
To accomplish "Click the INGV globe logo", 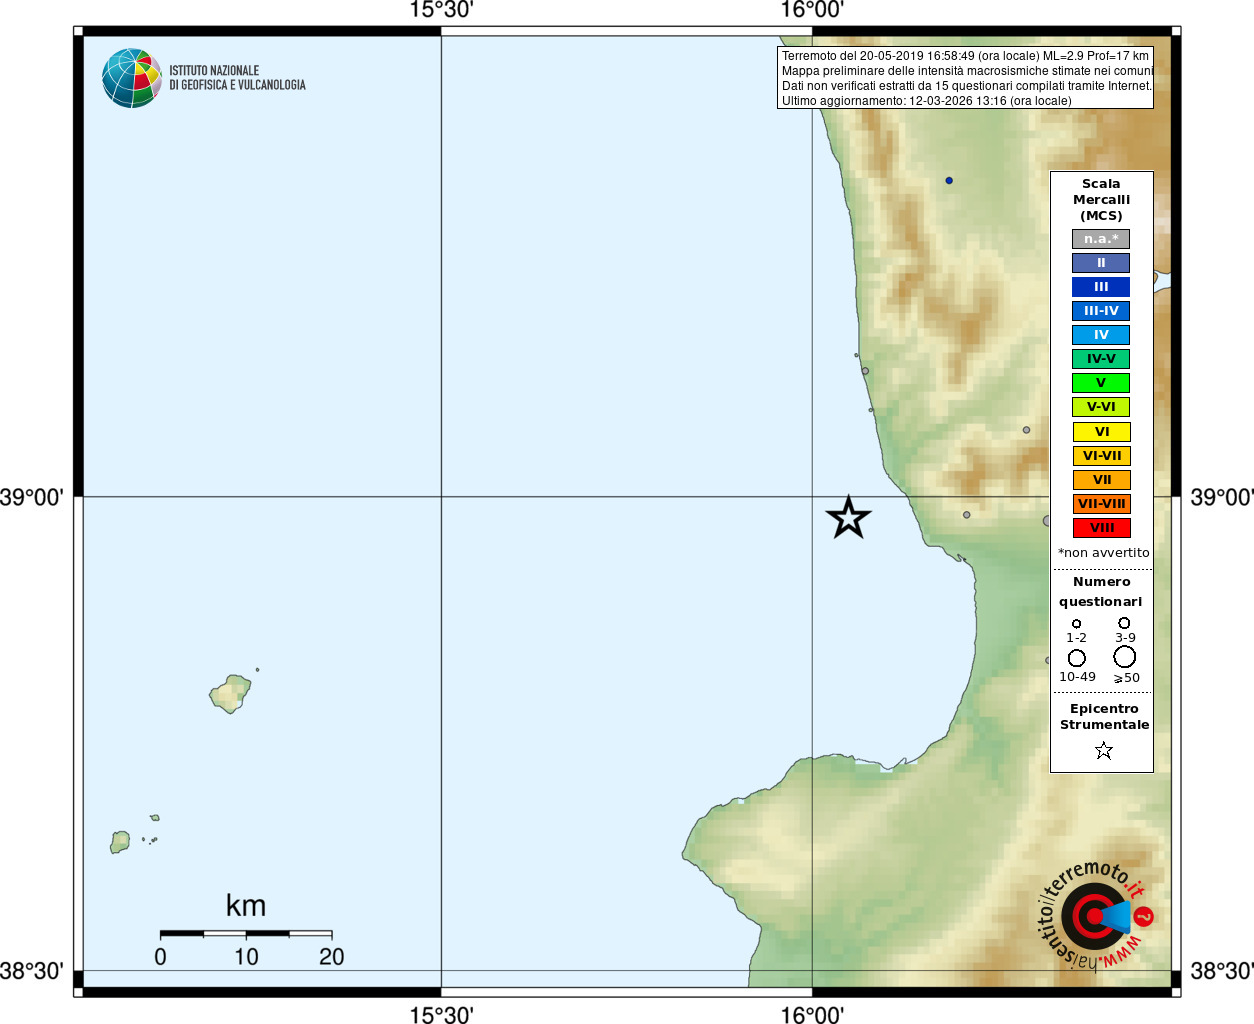I will [132, 78].
